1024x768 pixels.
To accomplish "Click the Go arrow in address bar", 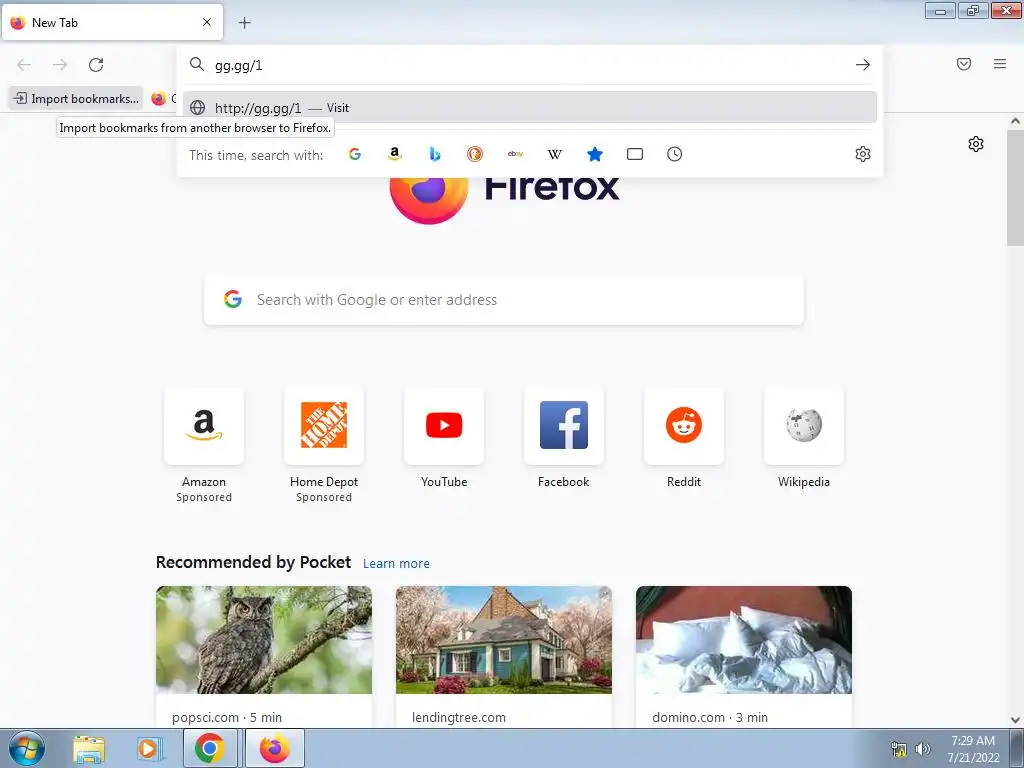I will tap(863, 65).
